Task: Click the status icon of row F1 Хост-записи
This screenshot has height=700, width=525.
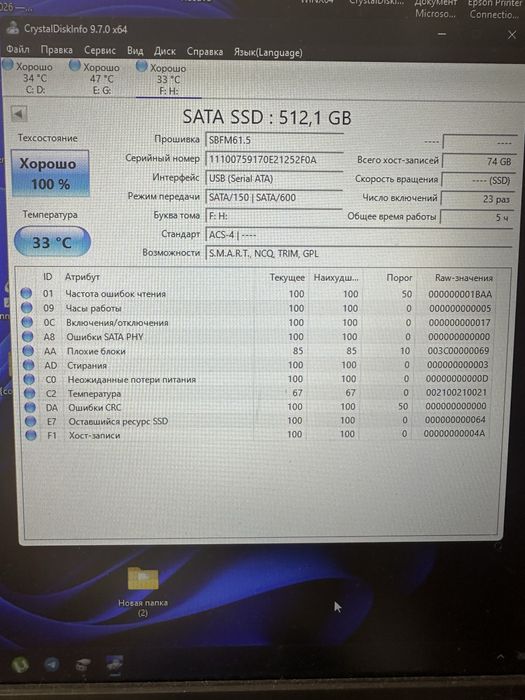Action: point(31,435)
